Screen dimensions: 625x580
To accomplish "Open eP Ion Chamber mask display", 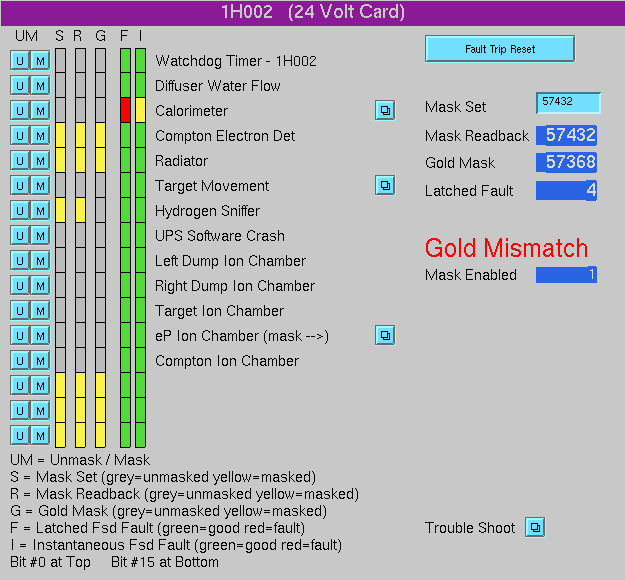I will (385, 335).
